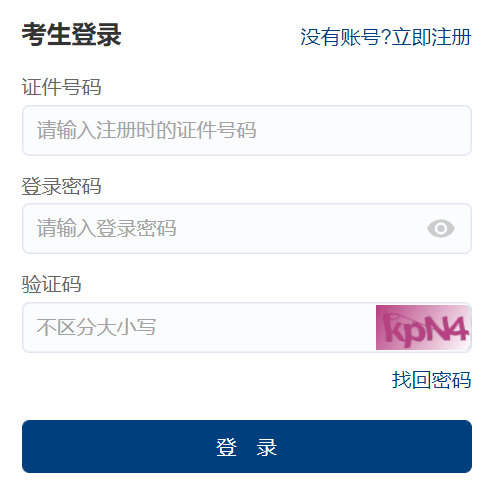Recover a forgotten password via 找回密码

(x=431, y=380)
